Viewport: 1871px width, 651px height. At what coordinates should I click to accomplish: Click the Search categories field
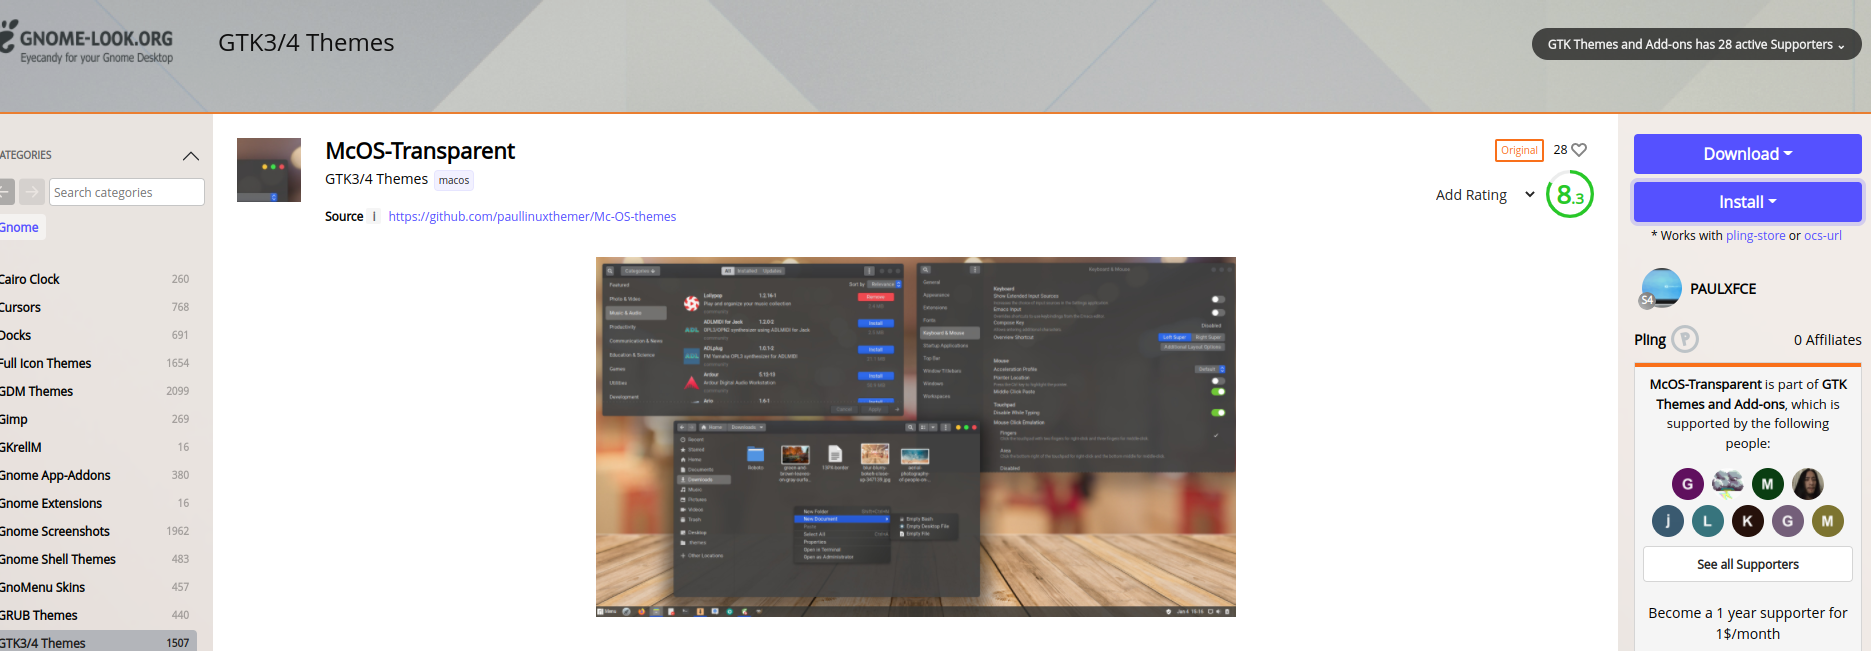click(x=127, y=192)
